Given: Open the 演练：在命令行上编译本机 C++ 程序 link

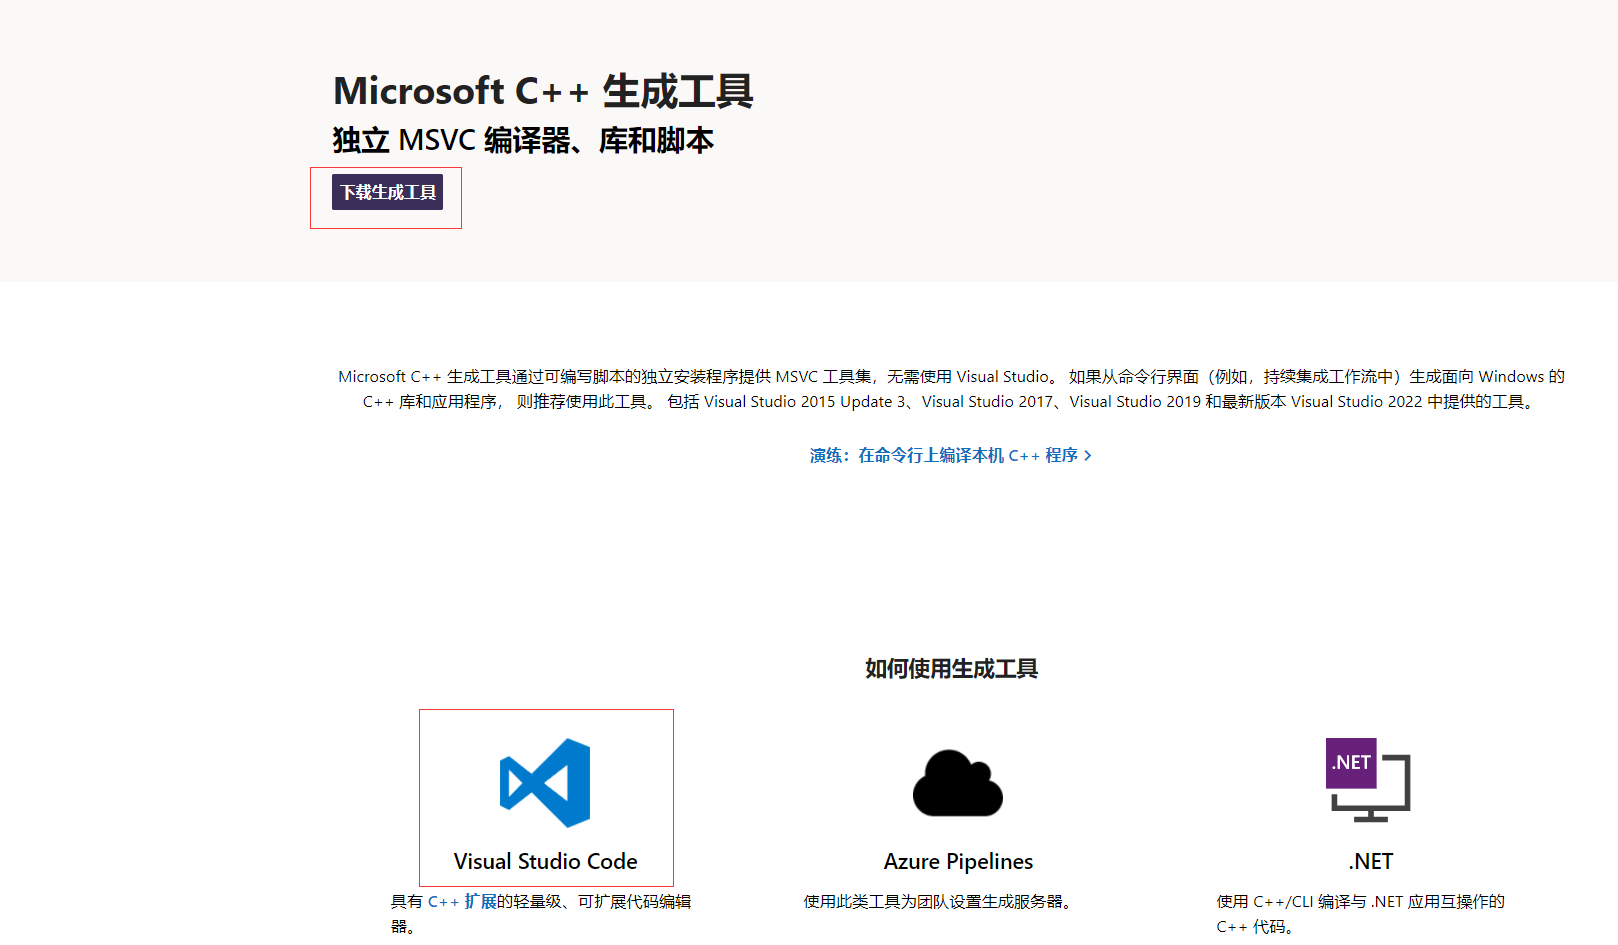Looking at the screenshot, I should coord(950,455).
